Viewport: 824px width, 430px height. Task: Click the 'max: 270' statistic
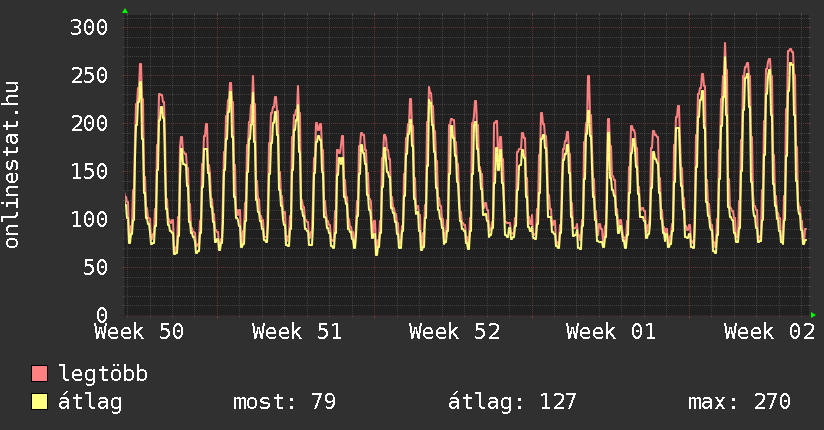[739, 402]
